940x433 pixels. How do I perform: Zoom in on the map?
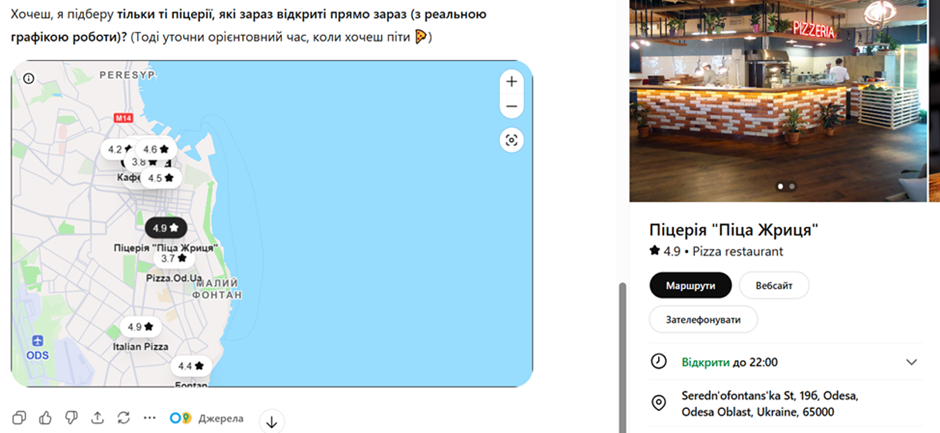512,82
